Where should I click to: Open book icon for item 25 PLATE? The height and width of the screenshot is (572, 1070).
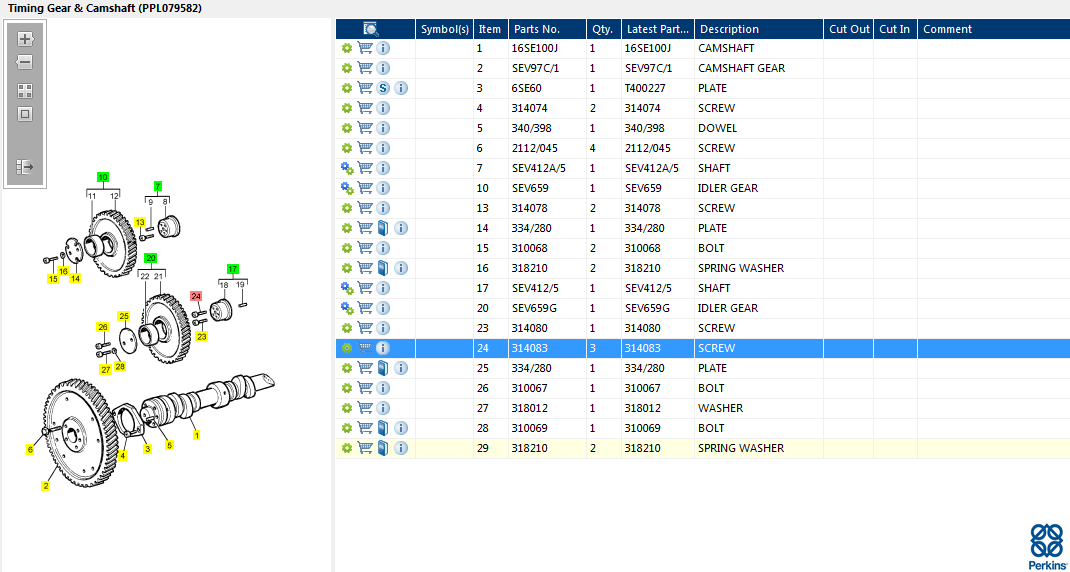[383, 368]
